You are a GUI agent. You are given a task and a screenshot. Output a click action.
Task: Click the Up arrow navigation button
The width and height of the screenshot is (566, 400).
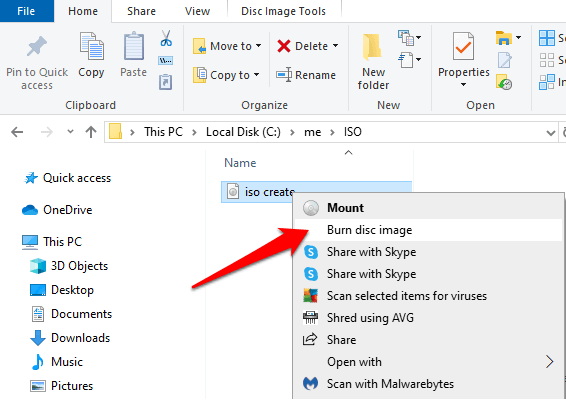(91, 132)
